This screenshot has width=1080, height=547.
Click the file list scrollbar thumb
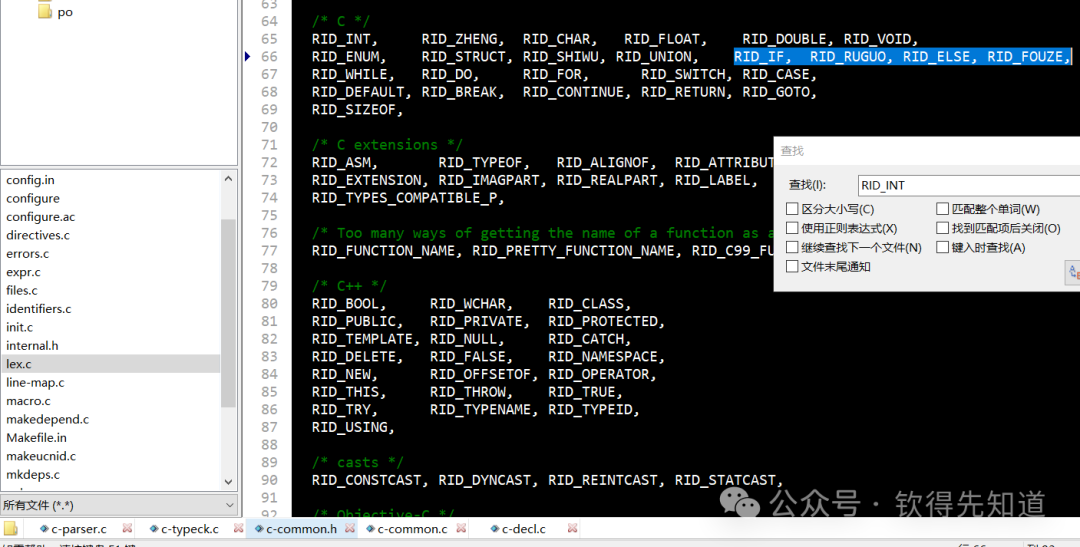coord(229,313)
